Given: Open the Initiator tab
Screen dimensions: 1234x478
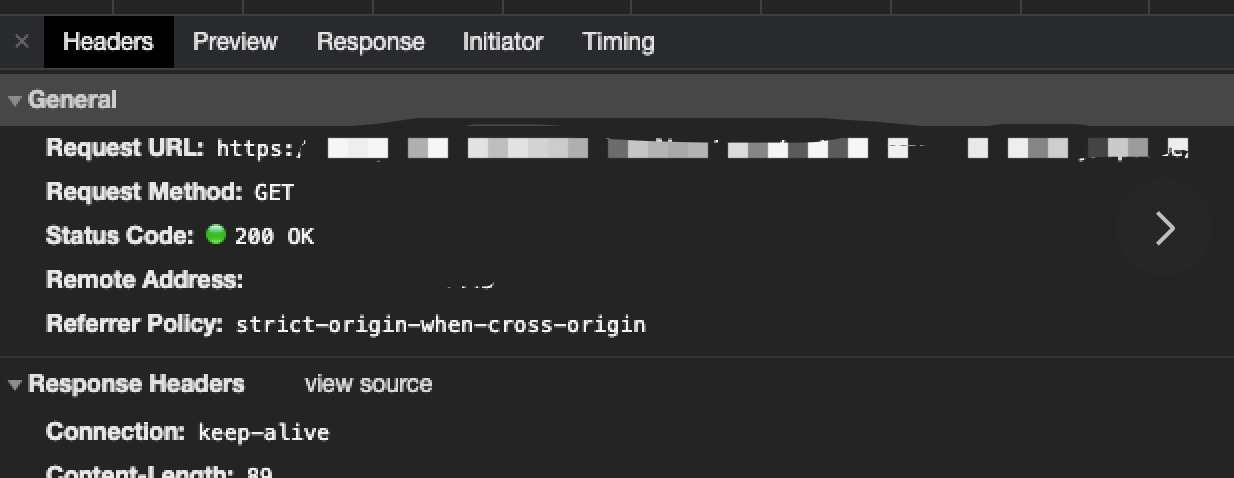Looking at the screenshot, I should coord(502,42).
